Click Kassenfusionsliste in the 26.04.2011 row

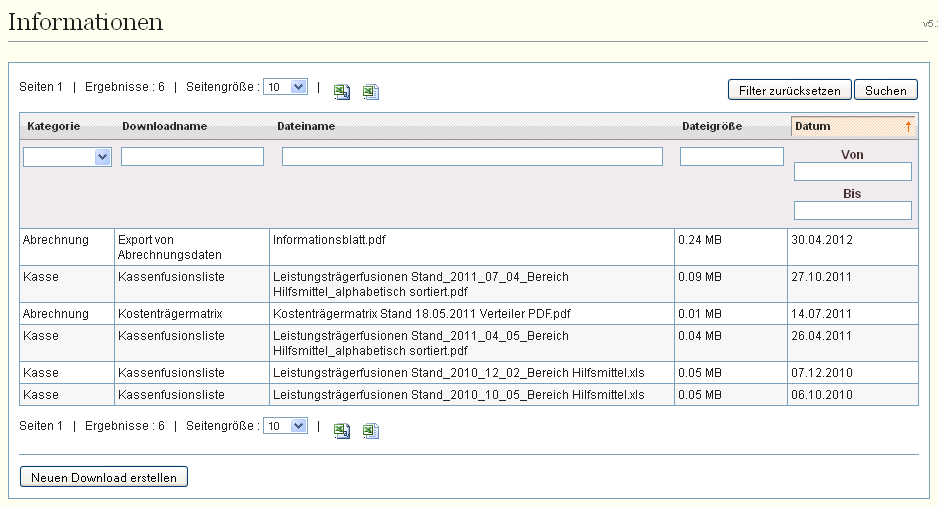point(171,336)
